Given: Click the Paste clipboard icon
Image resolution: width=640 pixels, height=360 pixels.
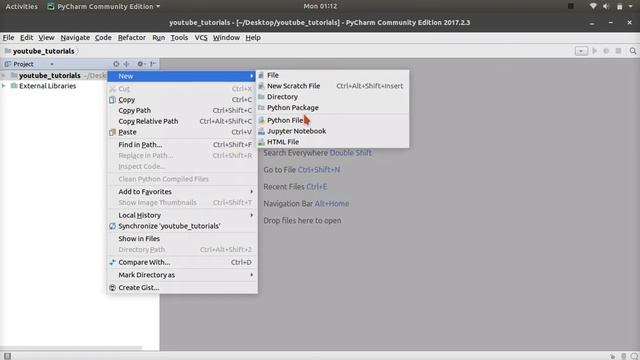Looking at the screenshot, I should (x=112, y=132).
